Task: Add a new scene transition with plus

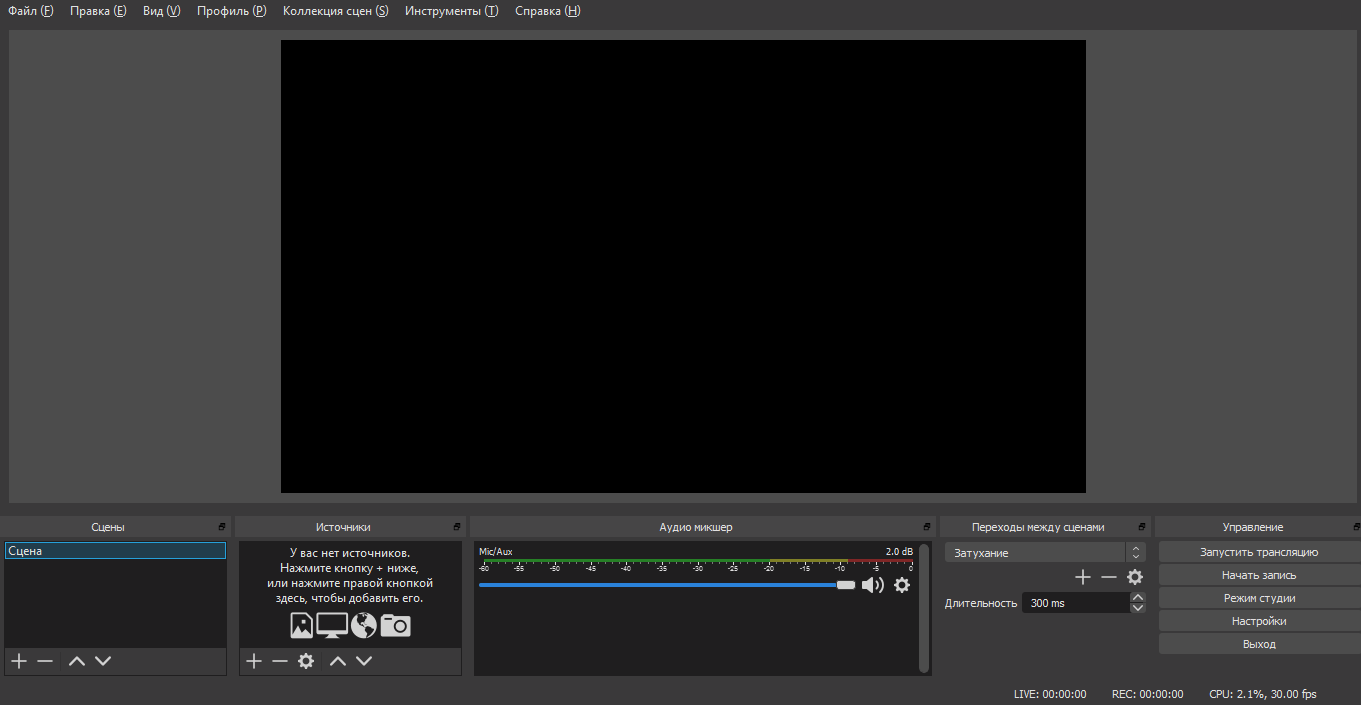Action: click(1082, 577)
